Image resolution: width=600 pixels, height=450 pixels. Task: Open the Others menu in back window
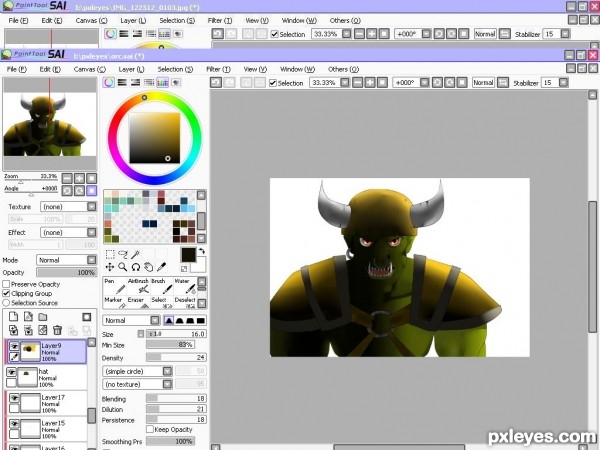pyautogui.click(x=345, y=20)
